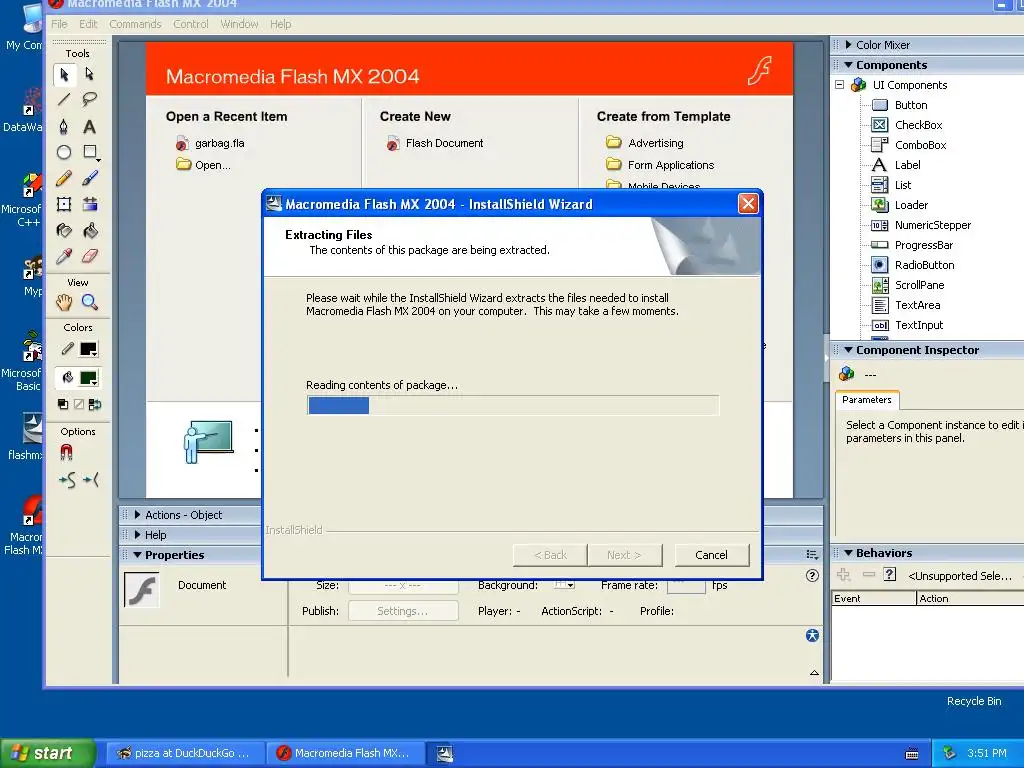
Task: Click Open... under recent items
Action: (x=203, y=165)
